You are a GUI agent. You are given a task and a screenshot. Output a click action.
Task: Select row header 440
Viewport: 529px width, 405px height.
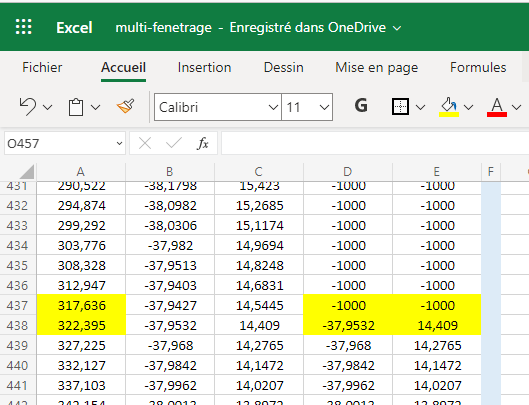click(x=18, y=366)
